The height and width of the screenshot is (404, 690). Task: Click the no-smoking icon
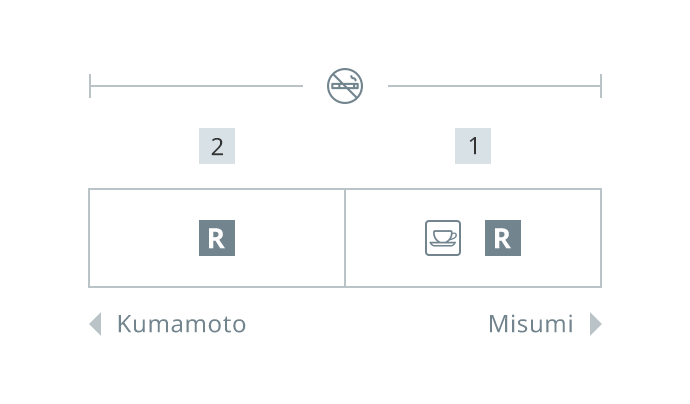click(x=345, y=86)
